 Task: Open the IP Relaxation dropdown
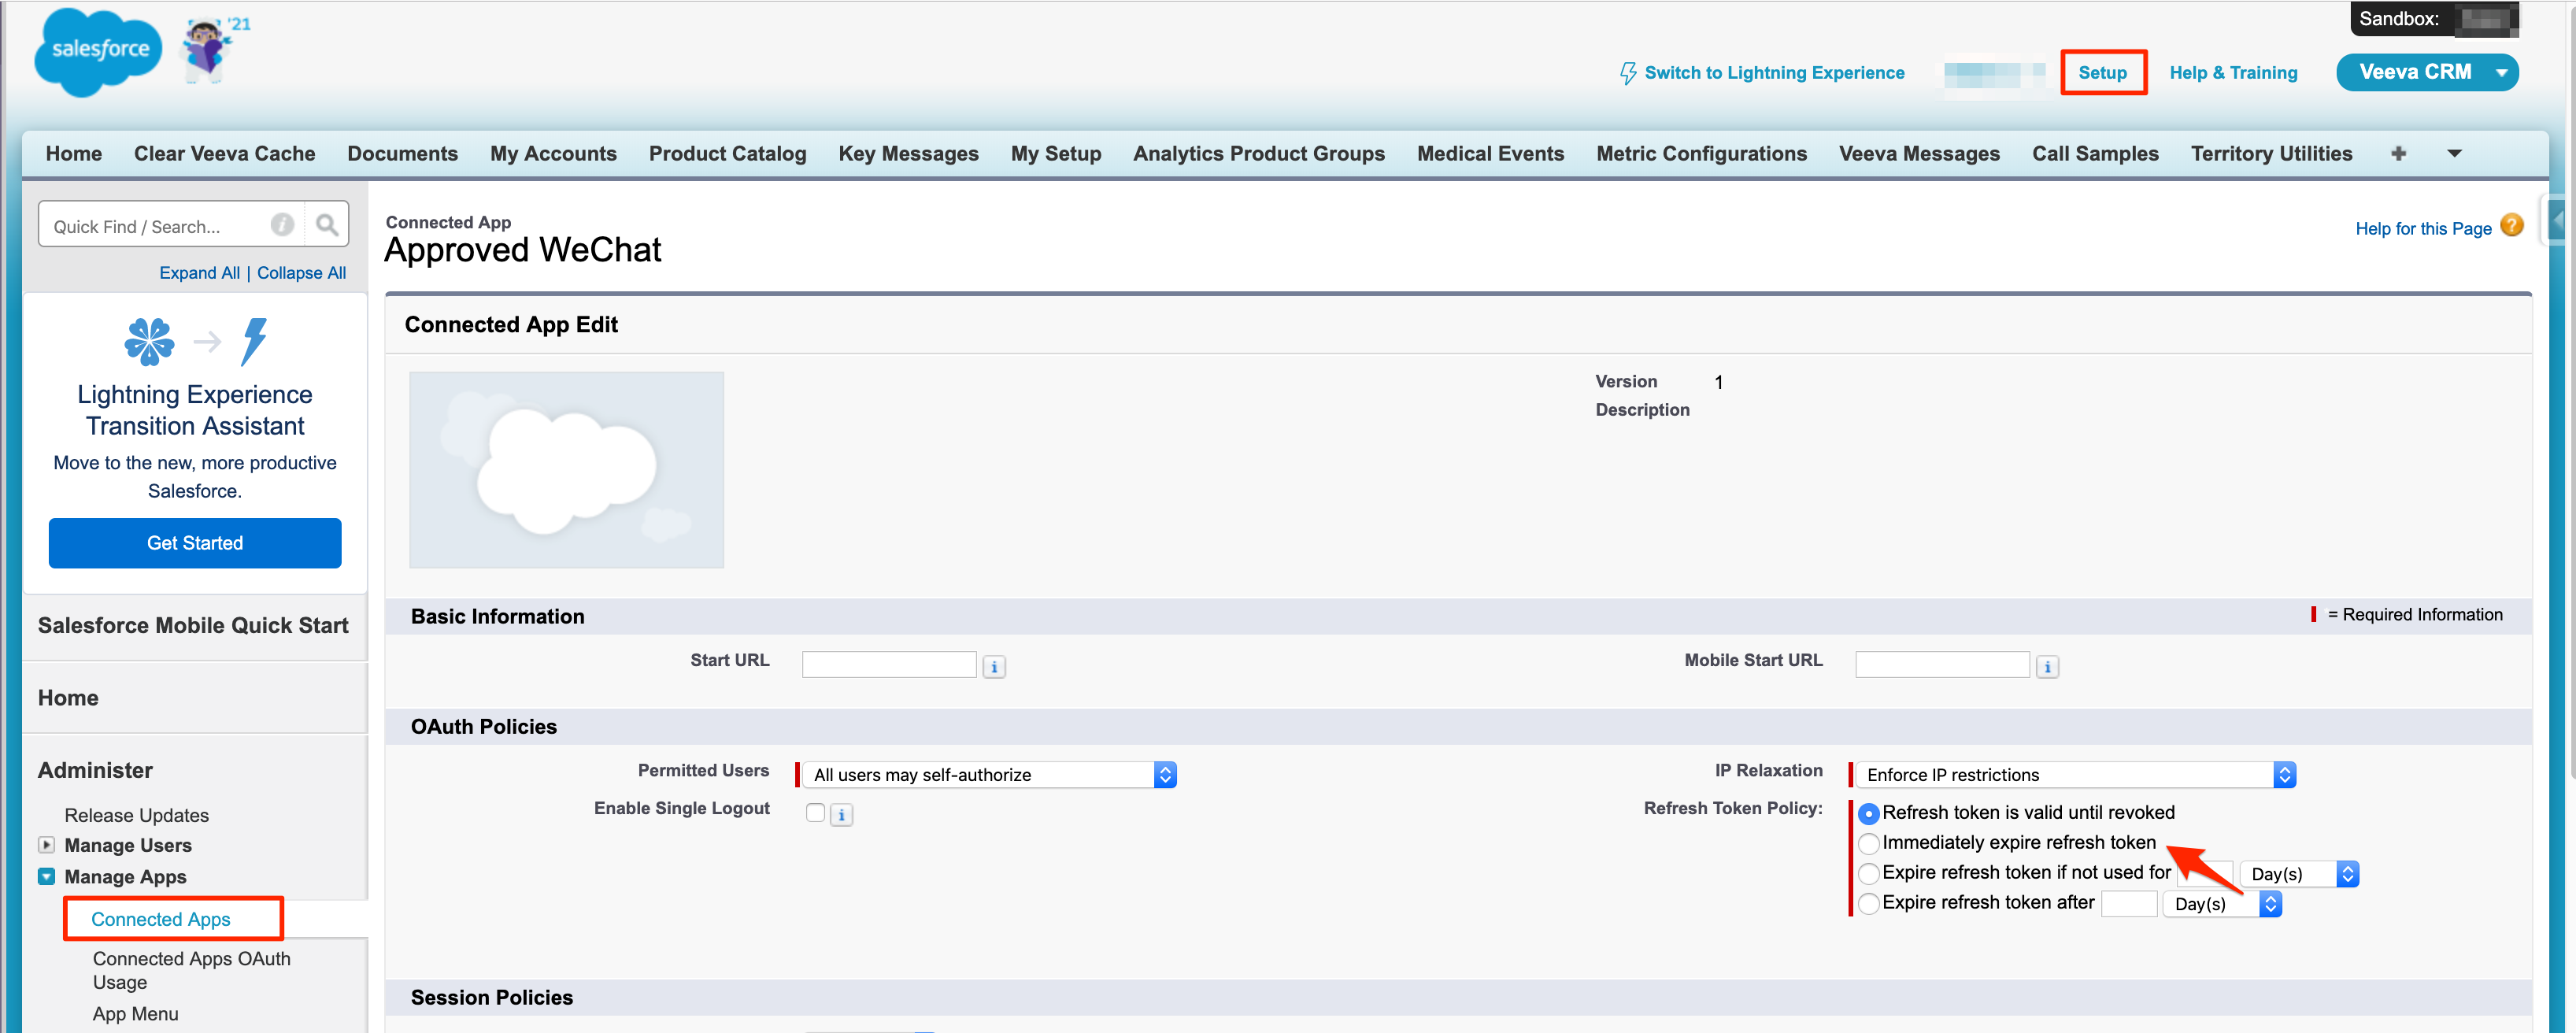(2074, 775)
